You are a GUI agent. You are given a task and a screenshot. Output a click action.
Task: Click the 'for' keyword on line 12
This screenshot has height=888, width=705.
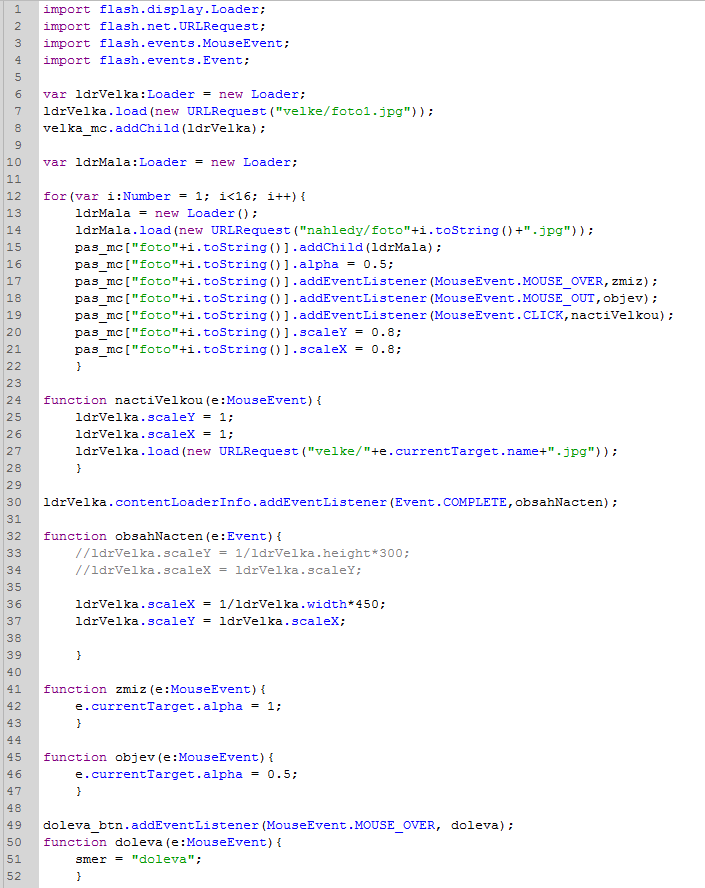coord(55,196)
